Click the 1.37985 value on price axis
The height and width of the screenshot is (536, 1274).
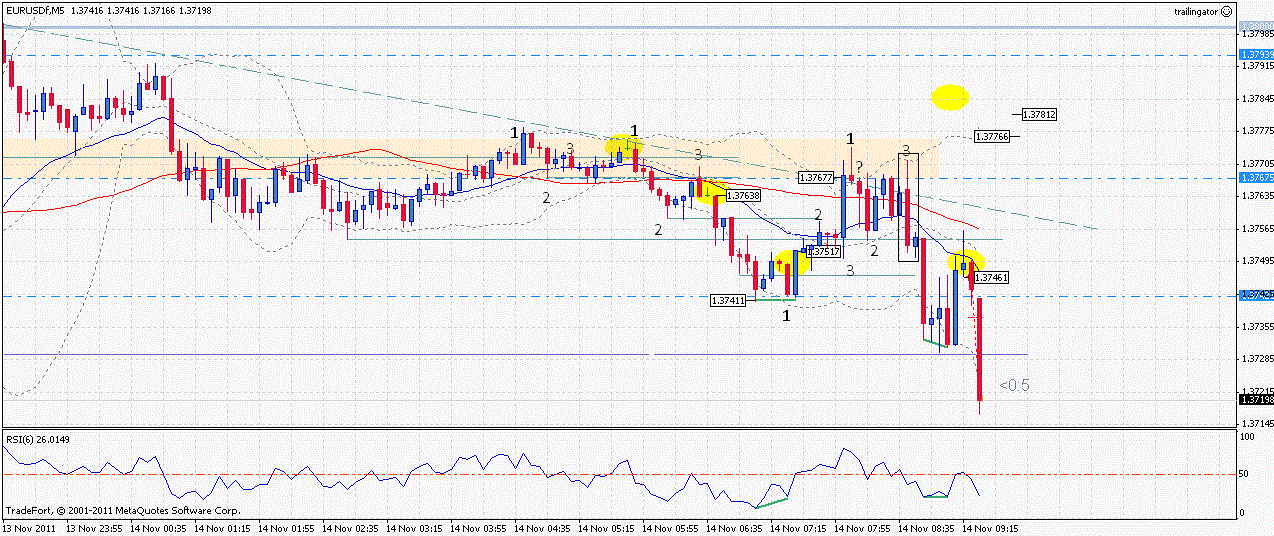click(x=1257, y=34)
